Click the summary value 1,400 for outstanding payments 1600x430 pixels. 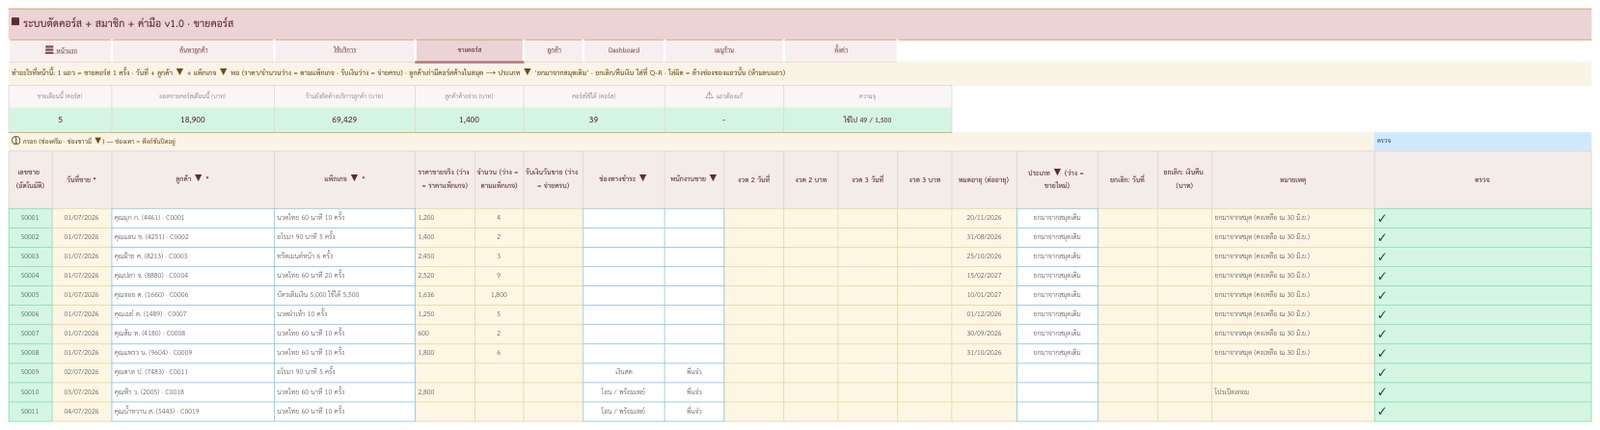click(469, 119)
